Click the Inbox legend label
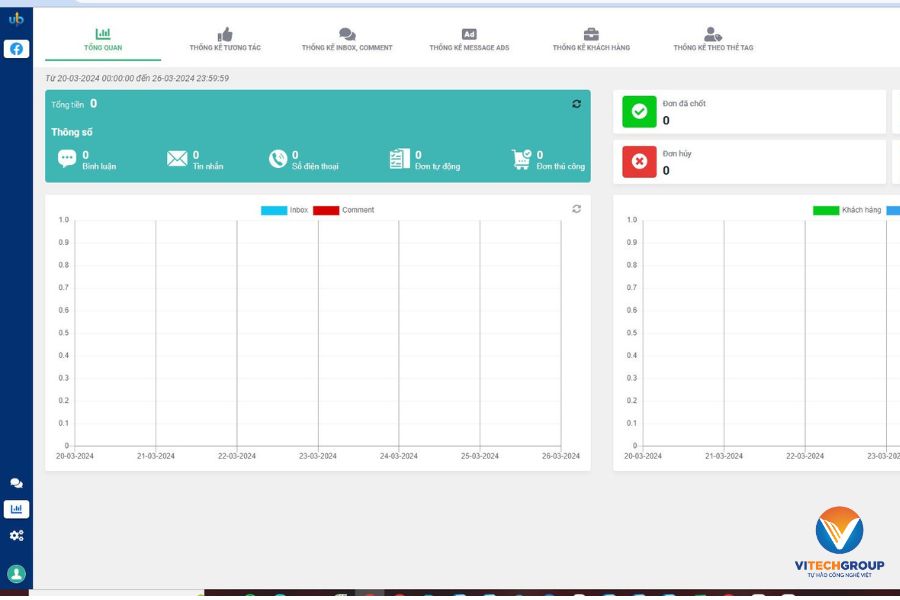900x600 pixels. click(299, 210)
